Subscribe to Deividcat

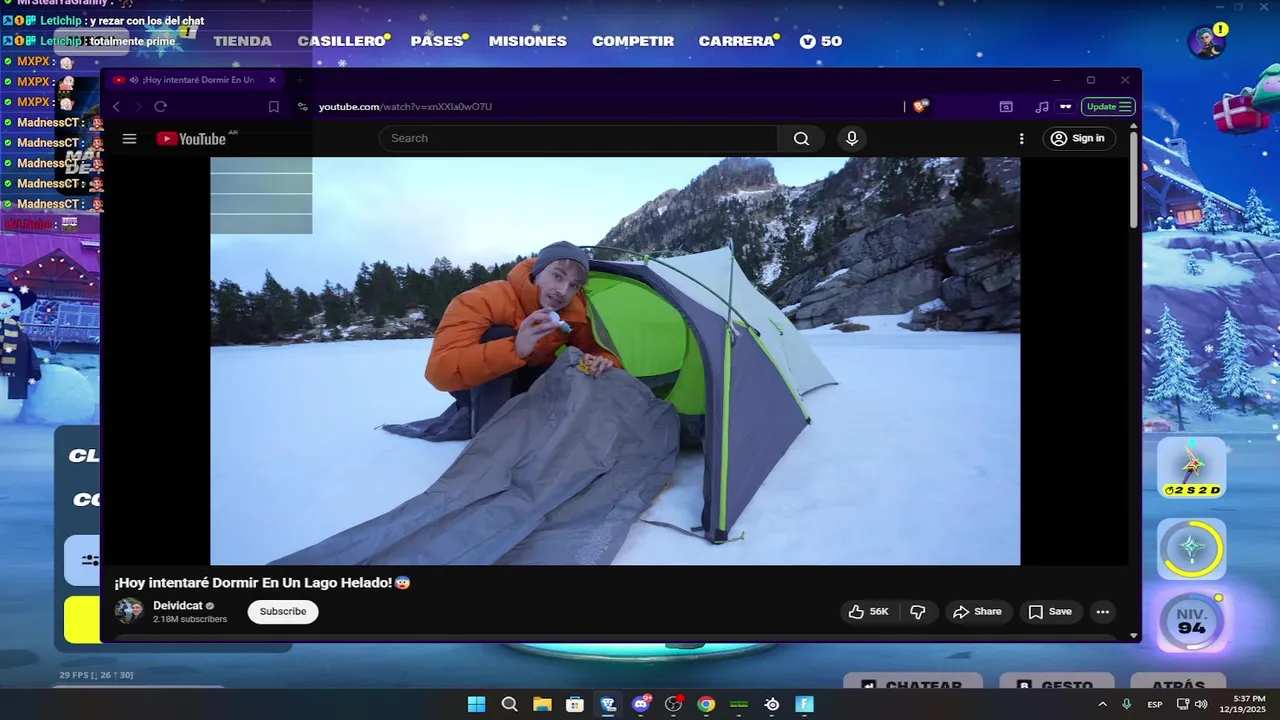pos(283,612)
